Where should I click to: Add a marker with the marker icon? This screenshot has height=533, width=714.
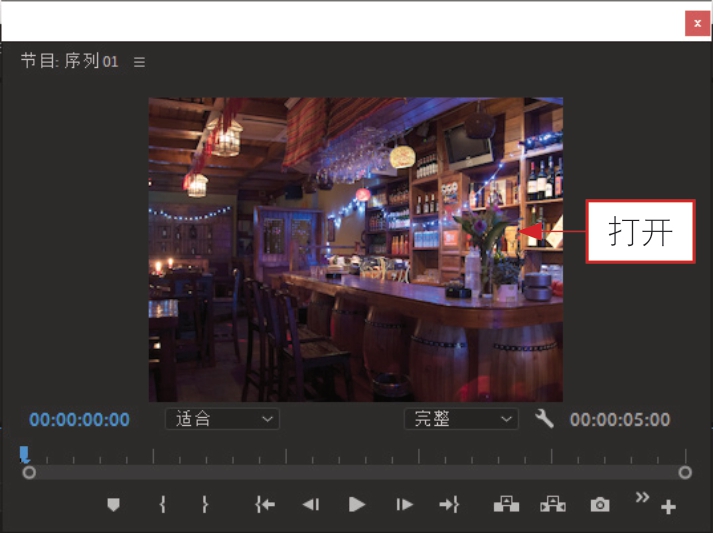pos(113,504)
